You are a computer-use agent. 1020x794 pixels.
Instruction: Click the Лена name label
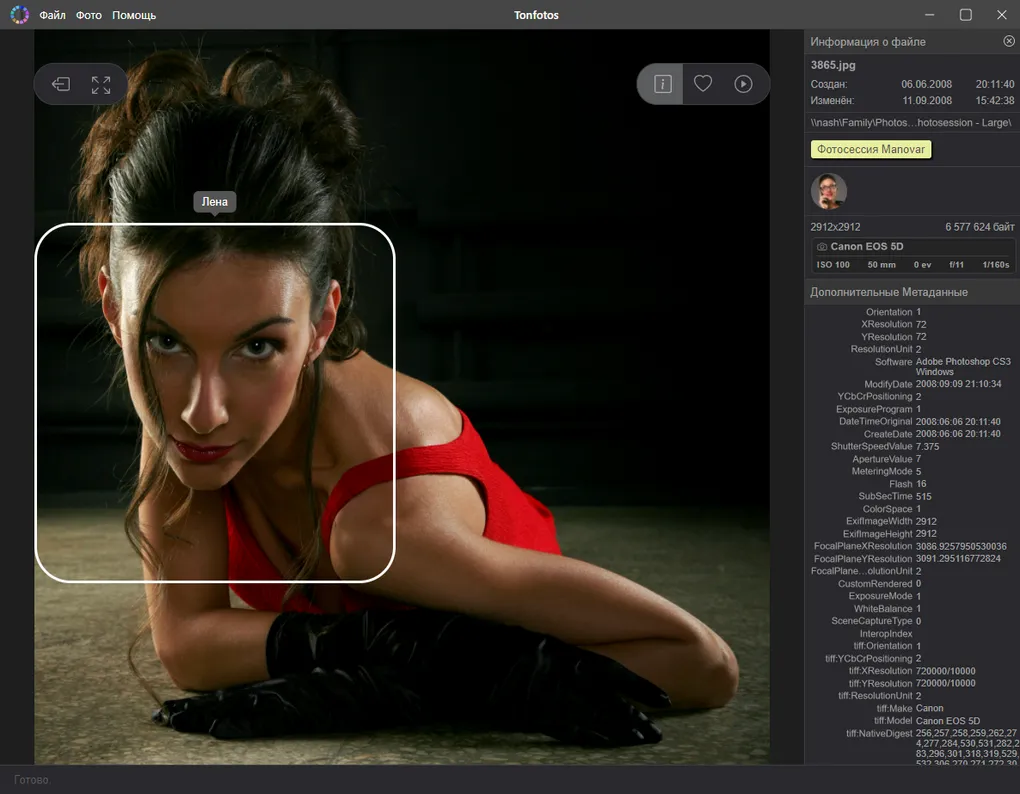pyautogui.click(x=215, y=202)
